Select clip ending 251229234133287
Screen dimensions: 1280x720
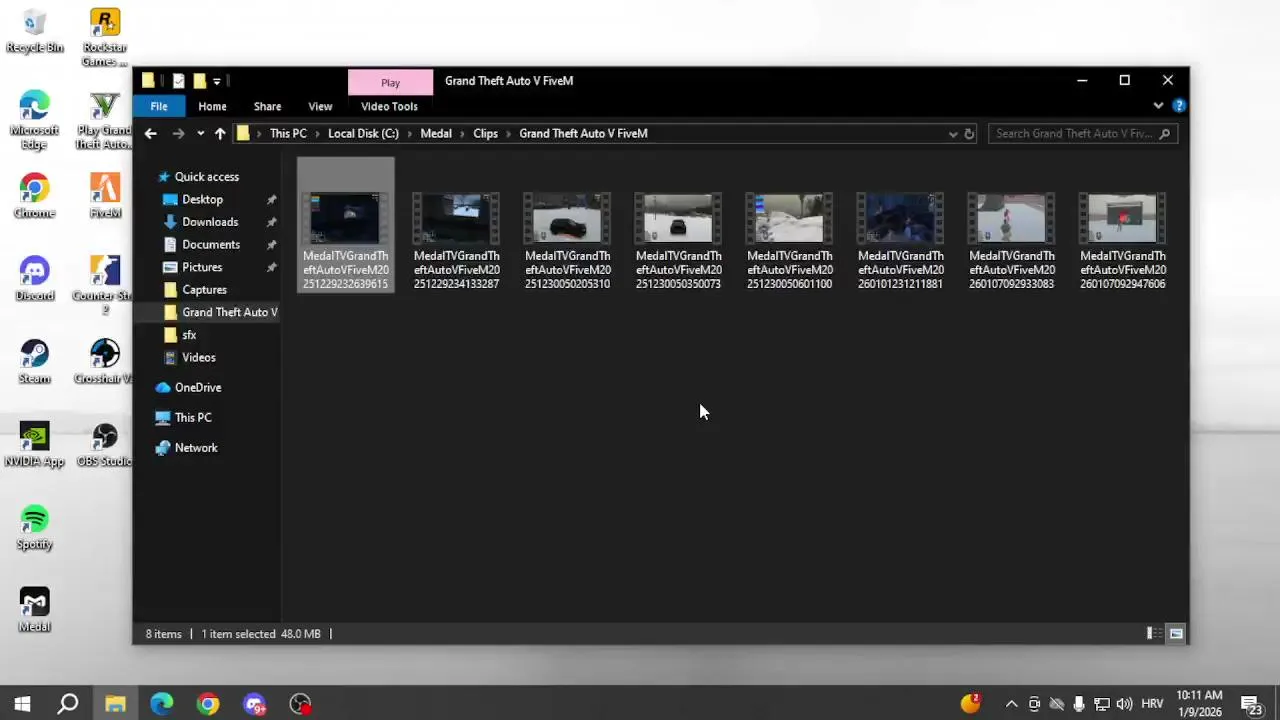(456, 241)
